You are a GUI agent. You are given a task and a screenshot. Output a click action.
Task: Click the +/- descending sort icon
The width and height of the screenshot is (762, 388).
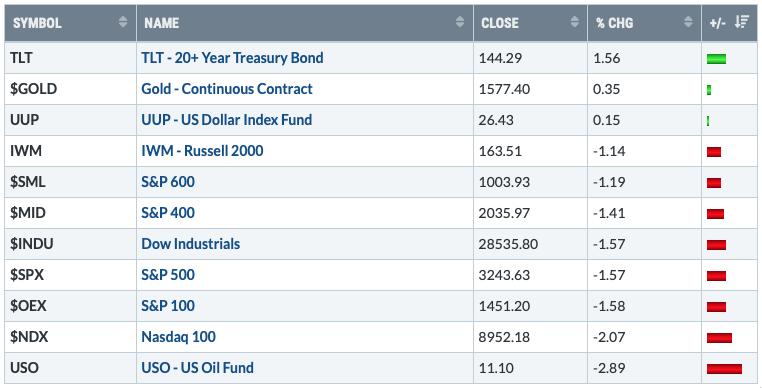point(742,22)
